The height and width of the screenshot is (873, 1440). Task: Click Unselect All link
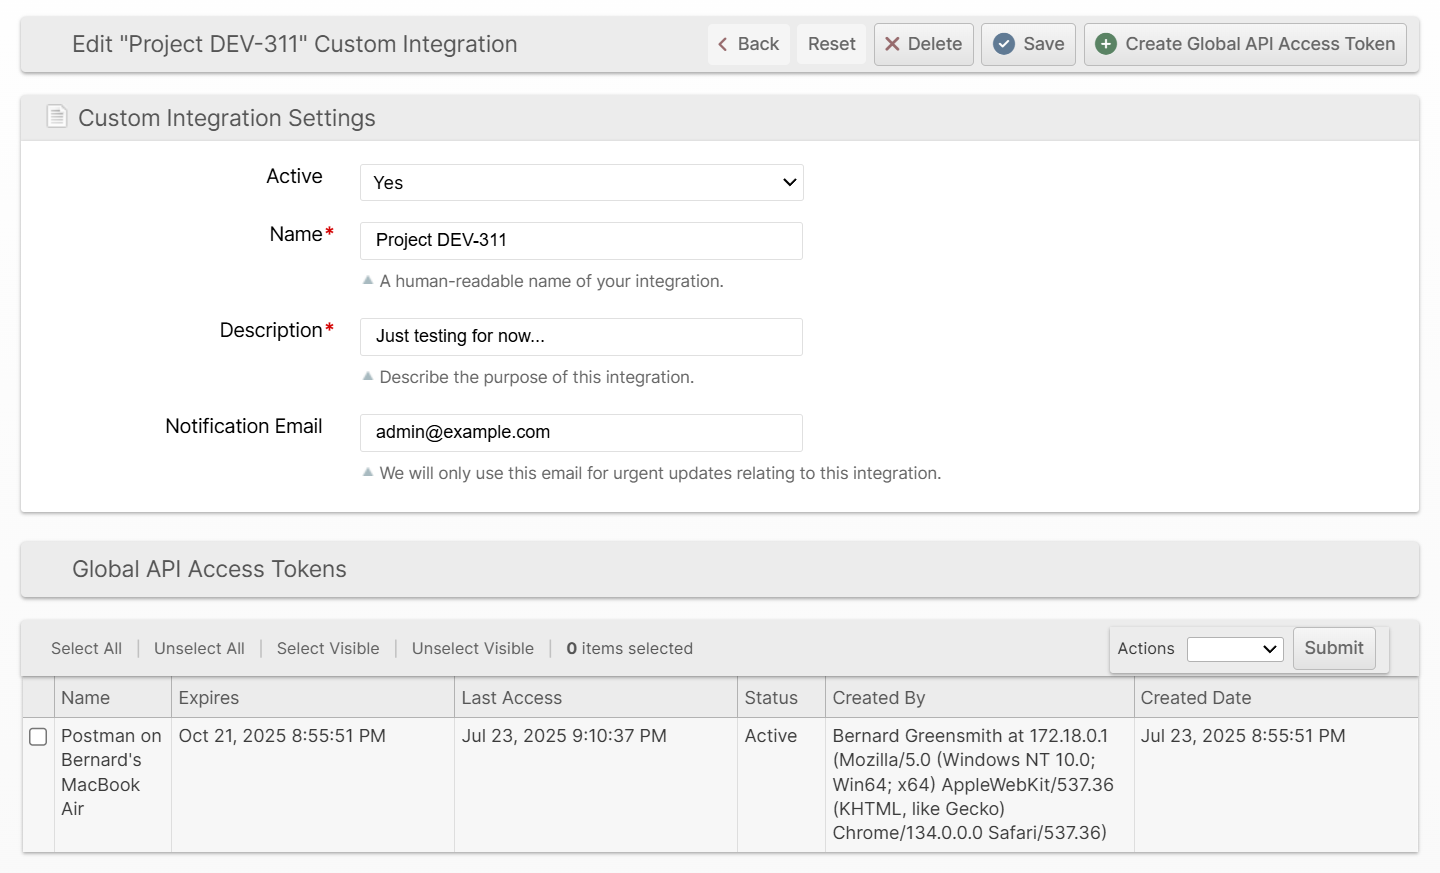199,649
